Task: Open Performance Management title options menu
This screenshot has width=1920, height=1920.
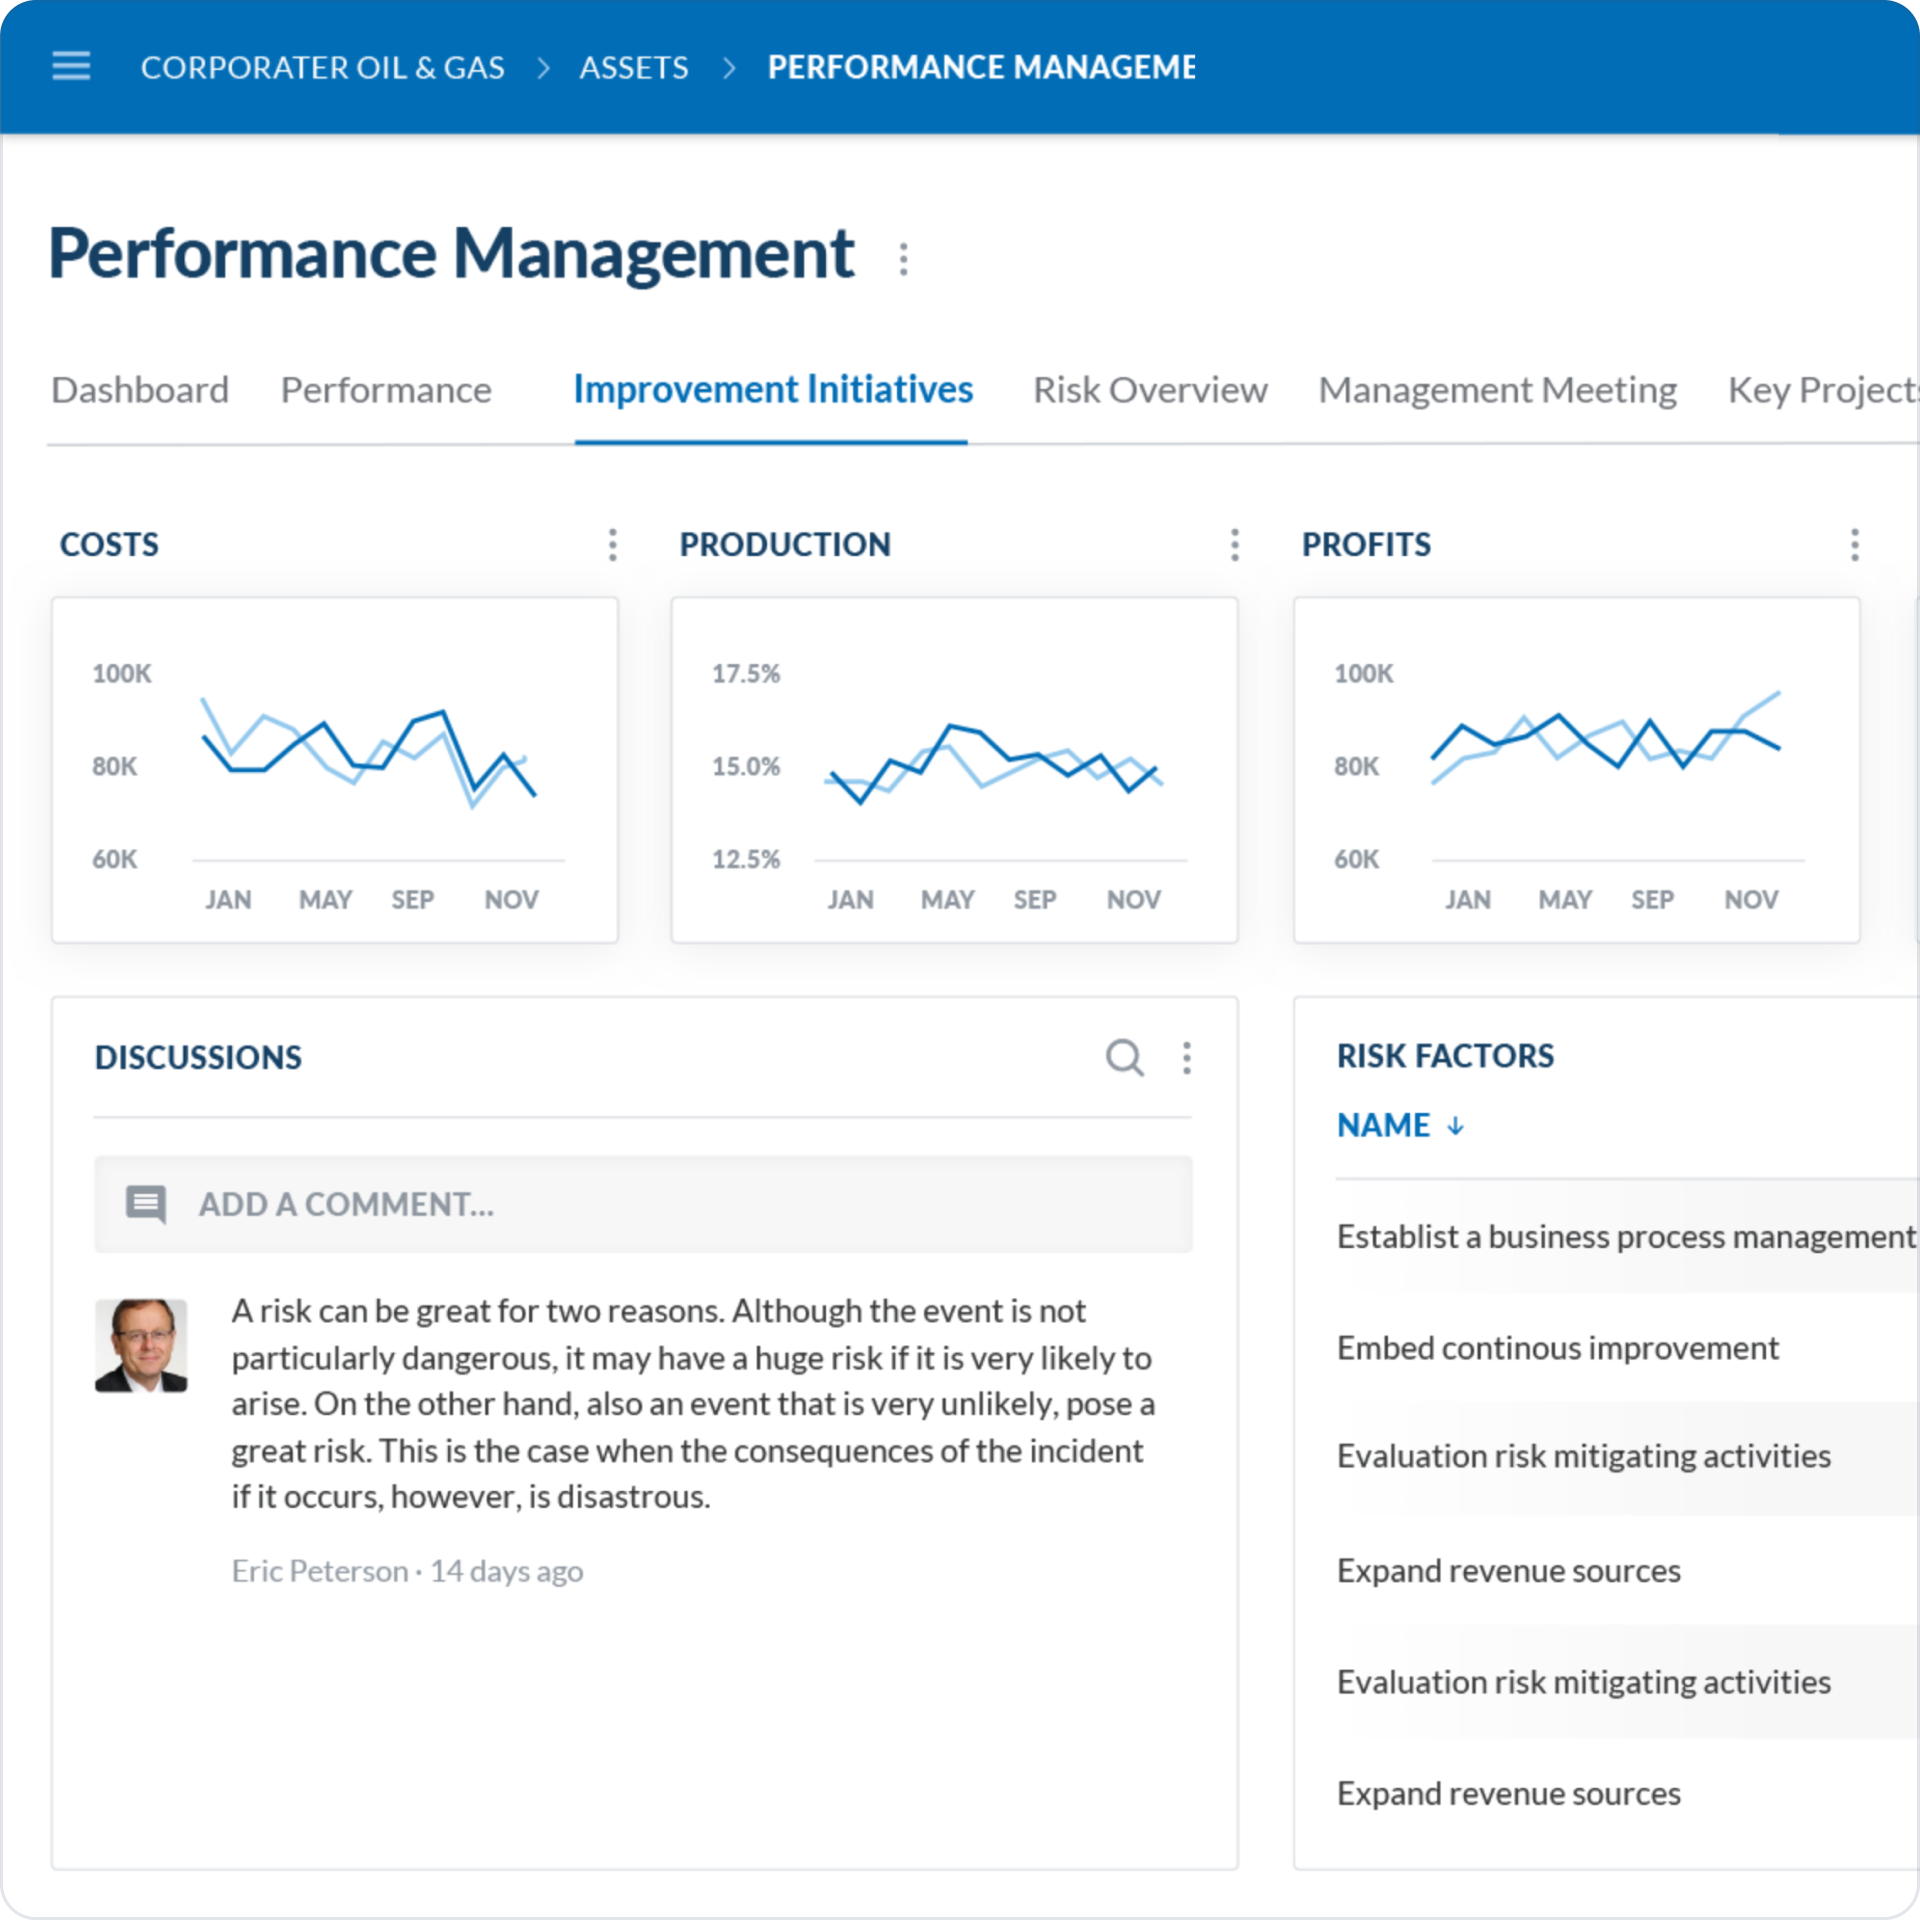Action: coord(903,259)
